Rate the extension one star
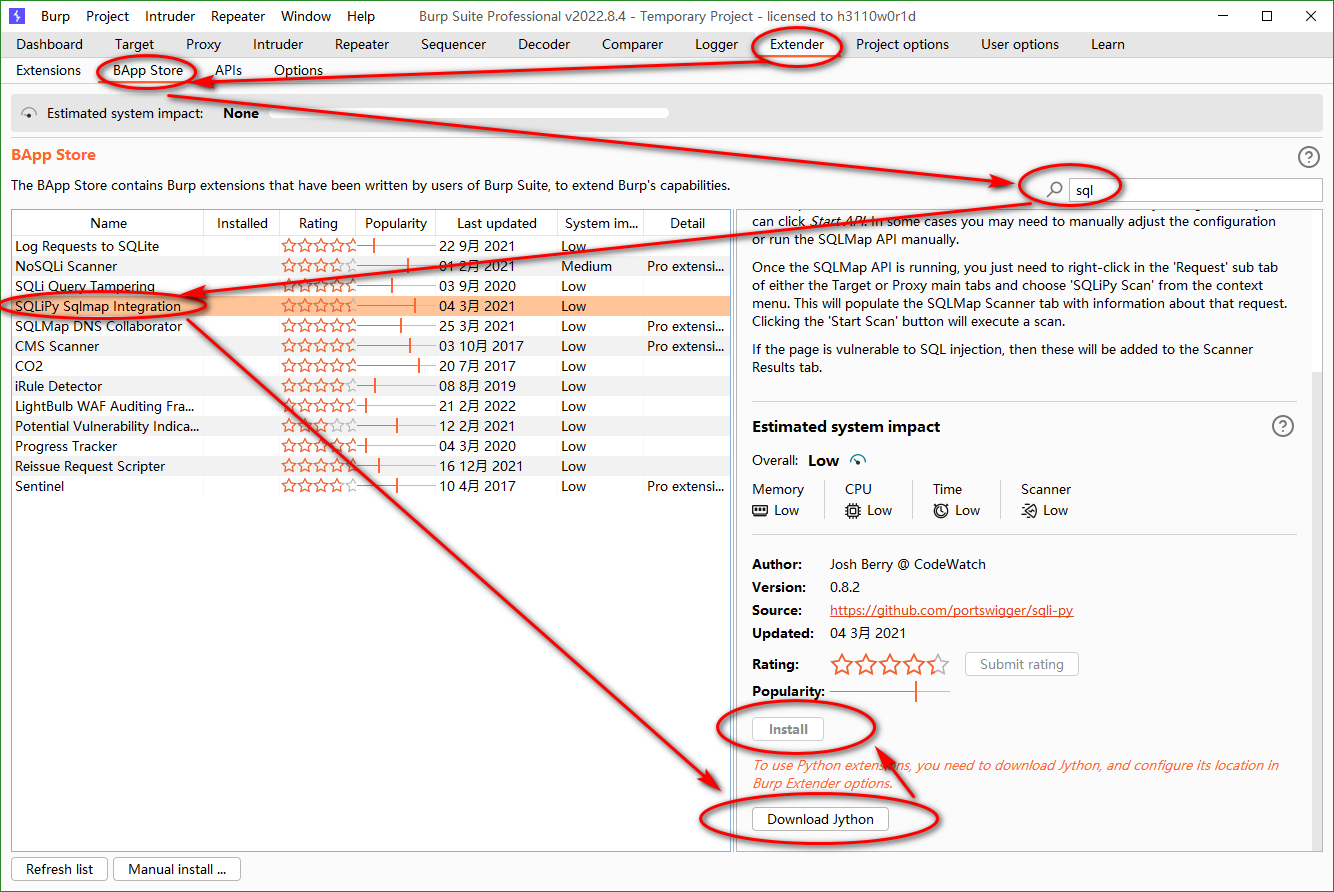 tap(842, 664)
